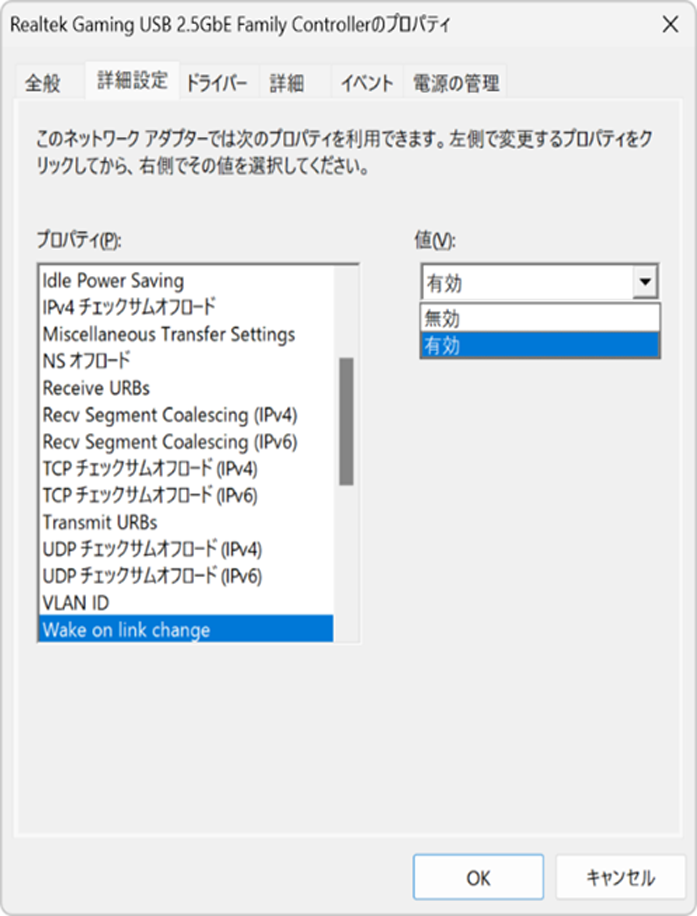Select UDP チェックサムオフロード (IPv4)
Image resolution: width=697 pixels, height=916 pixels.
[186, 549]
